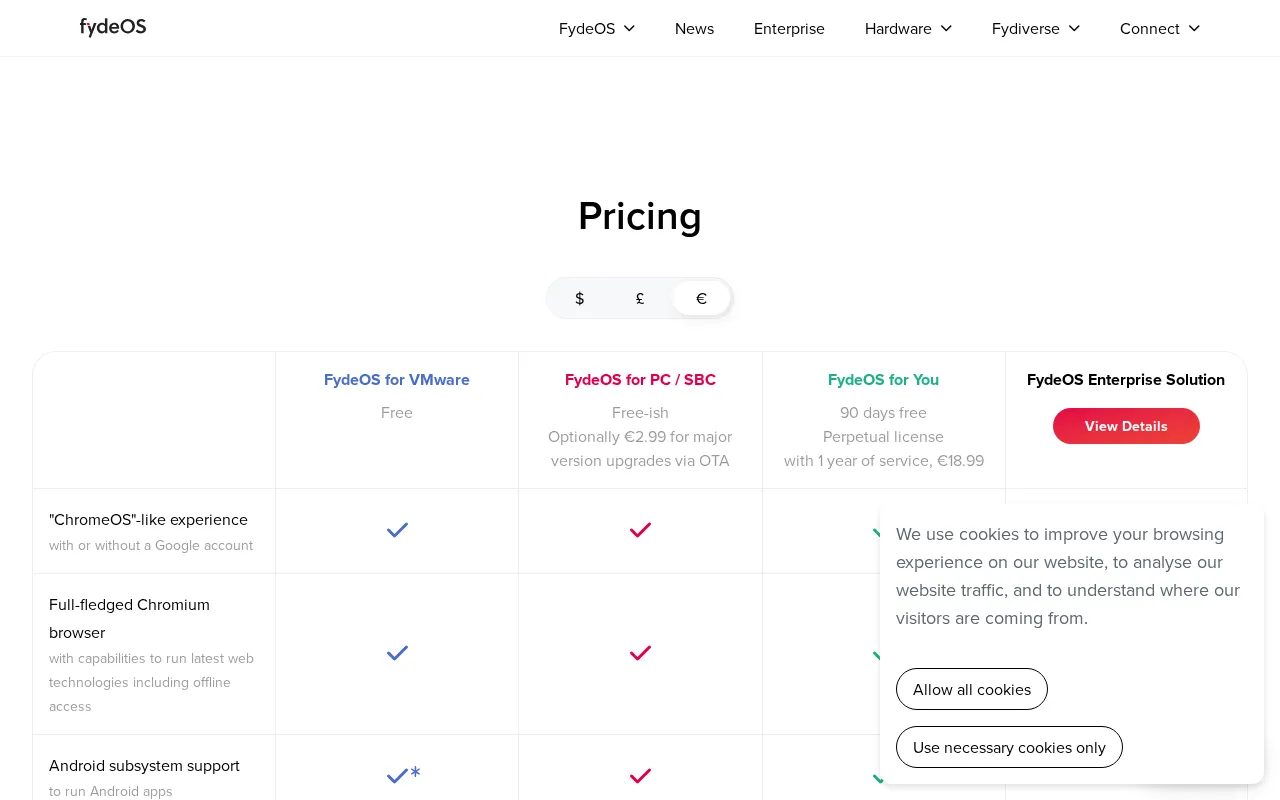Click 'Free-ish' under FydeOS for PC / SBC
Image resolution: width=1280 pixels, height=800 pixels.
point(640,413)
